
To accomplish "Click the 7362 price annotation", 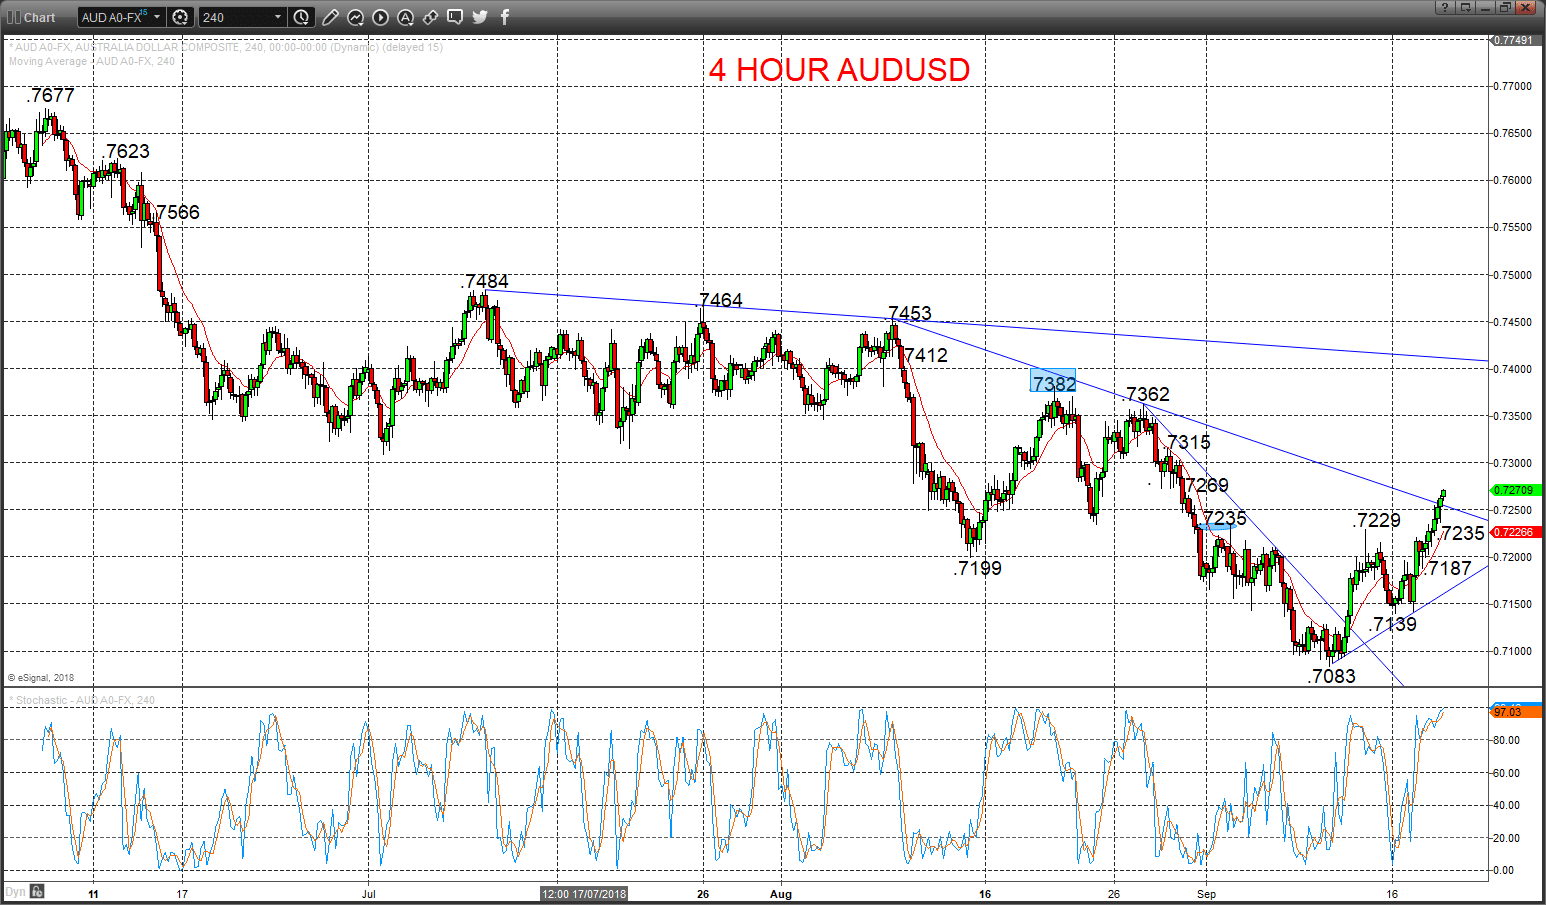I will [1148, 394].
